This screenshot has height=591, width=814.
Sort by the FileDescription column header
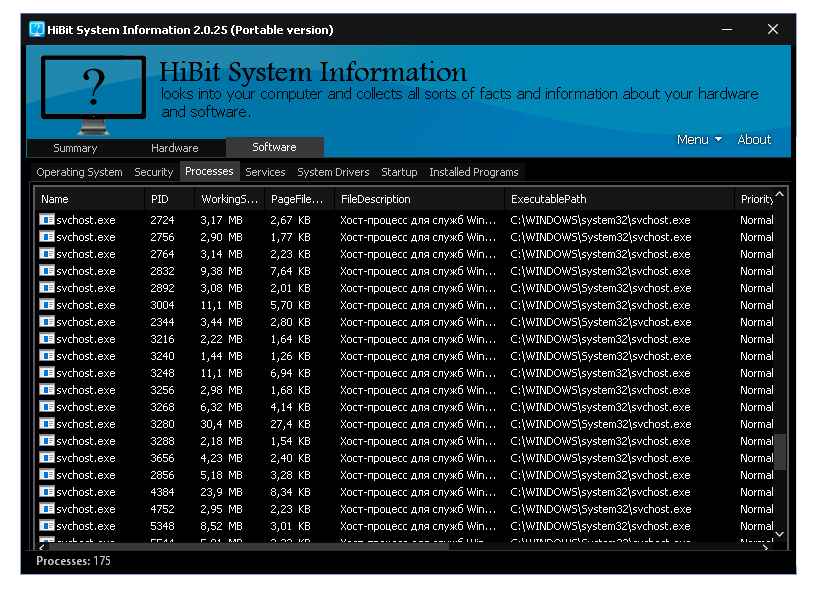click(x=419, y=199)
